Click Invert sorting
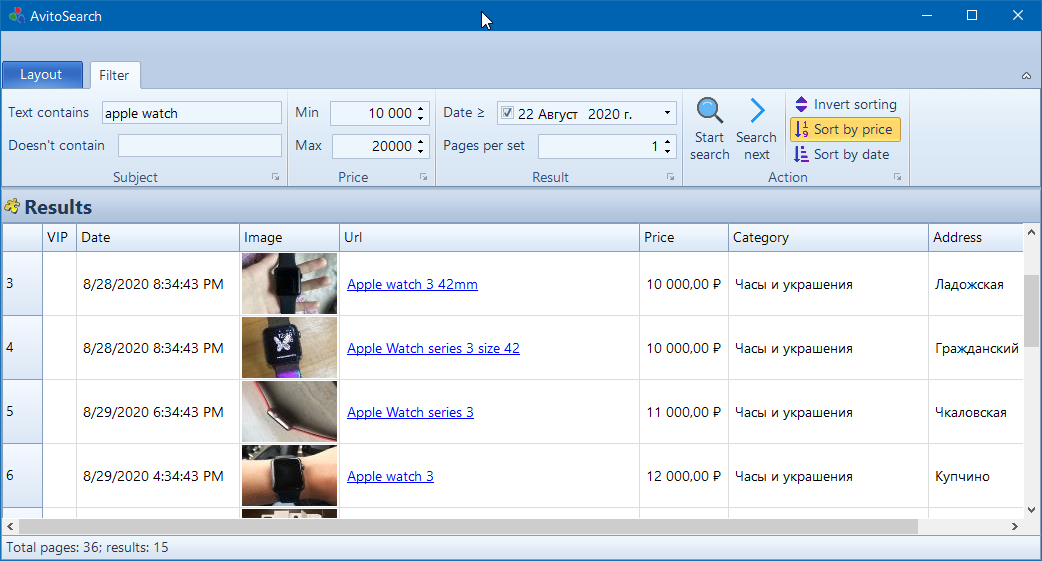 point(846,104)
